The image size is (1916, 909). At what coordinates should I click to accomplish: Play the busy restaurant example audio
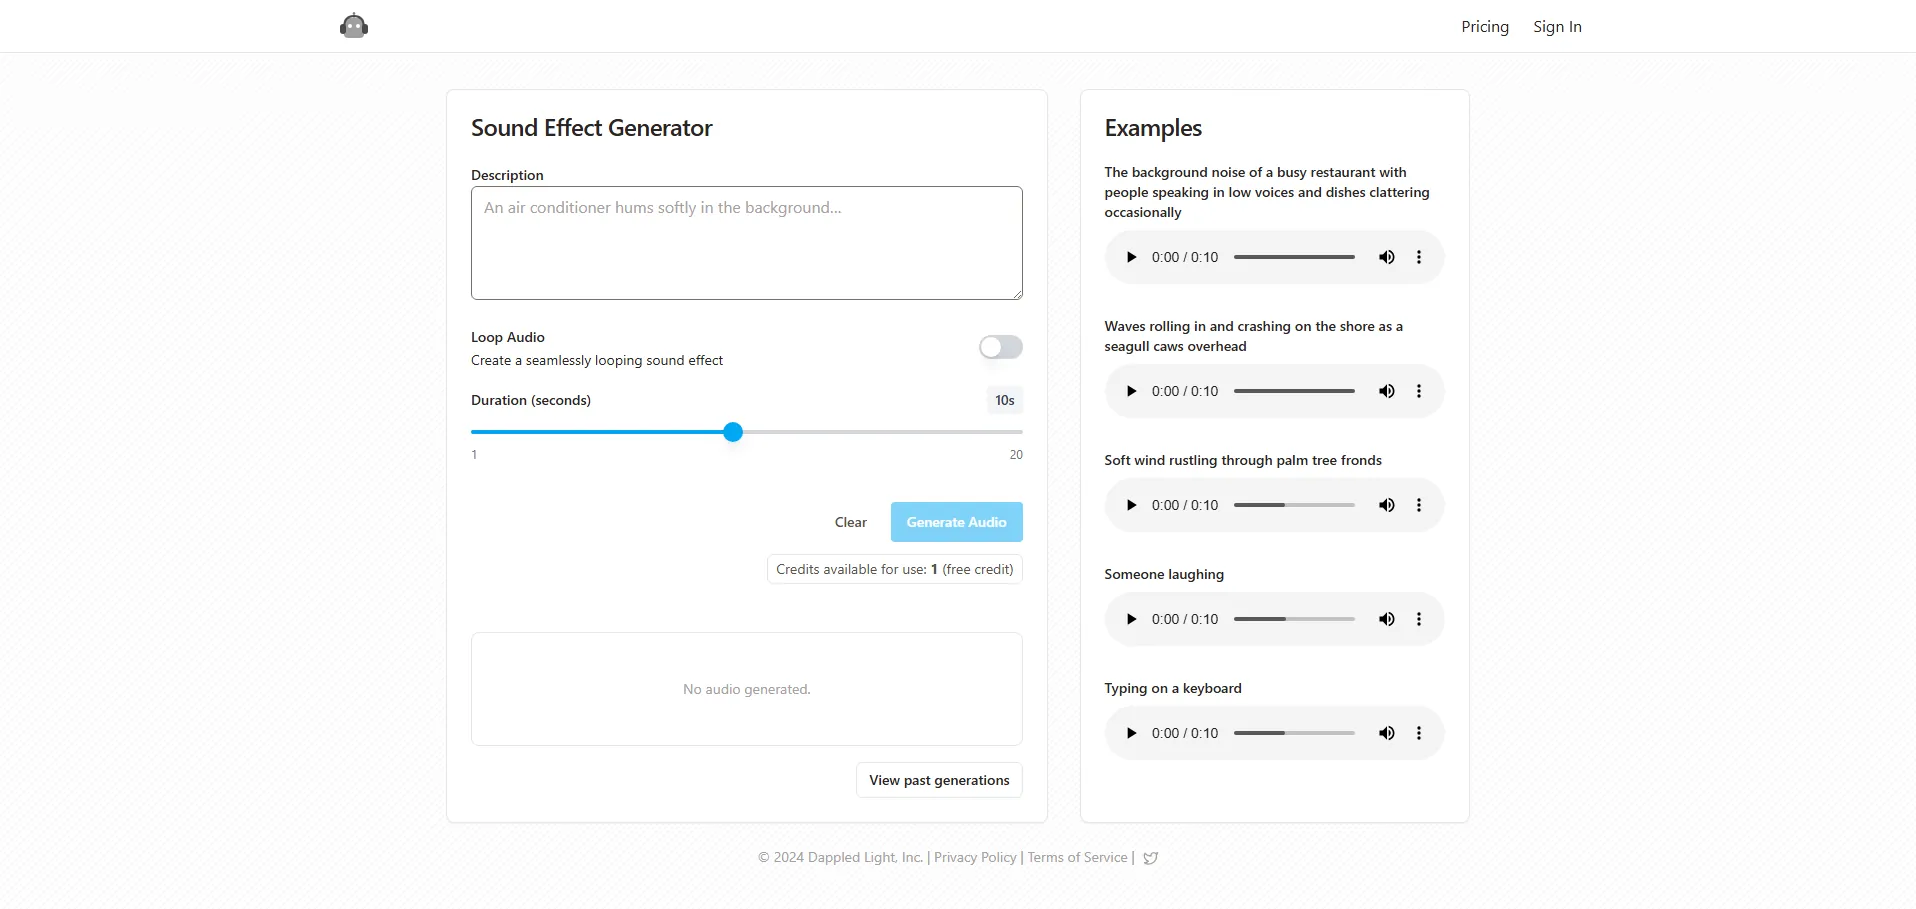[x=1131, y=257]
